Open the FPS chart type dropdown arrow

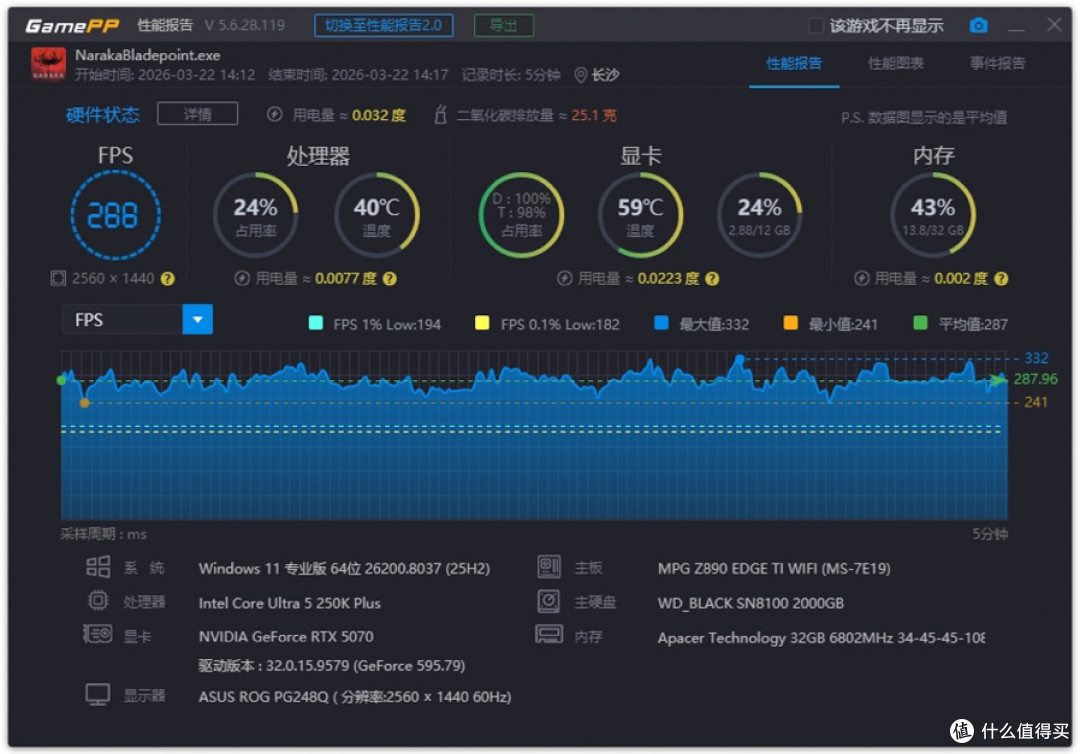198,320
